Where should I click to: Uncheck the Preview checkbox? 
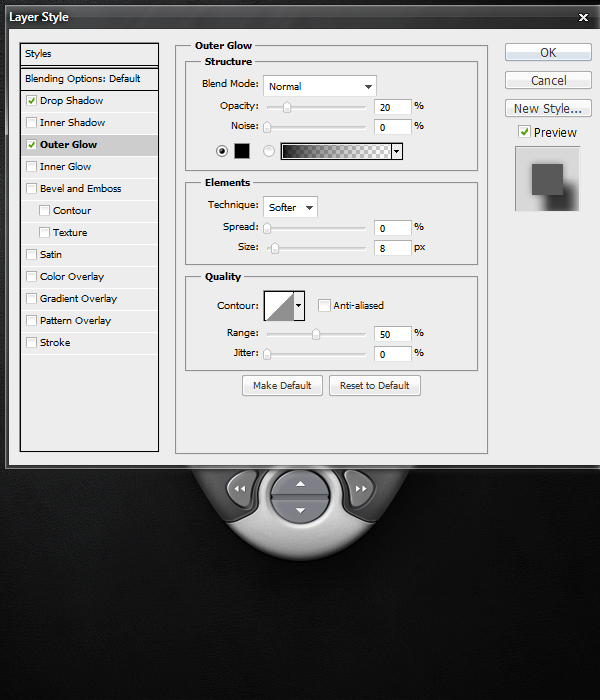tap(524, 132)
